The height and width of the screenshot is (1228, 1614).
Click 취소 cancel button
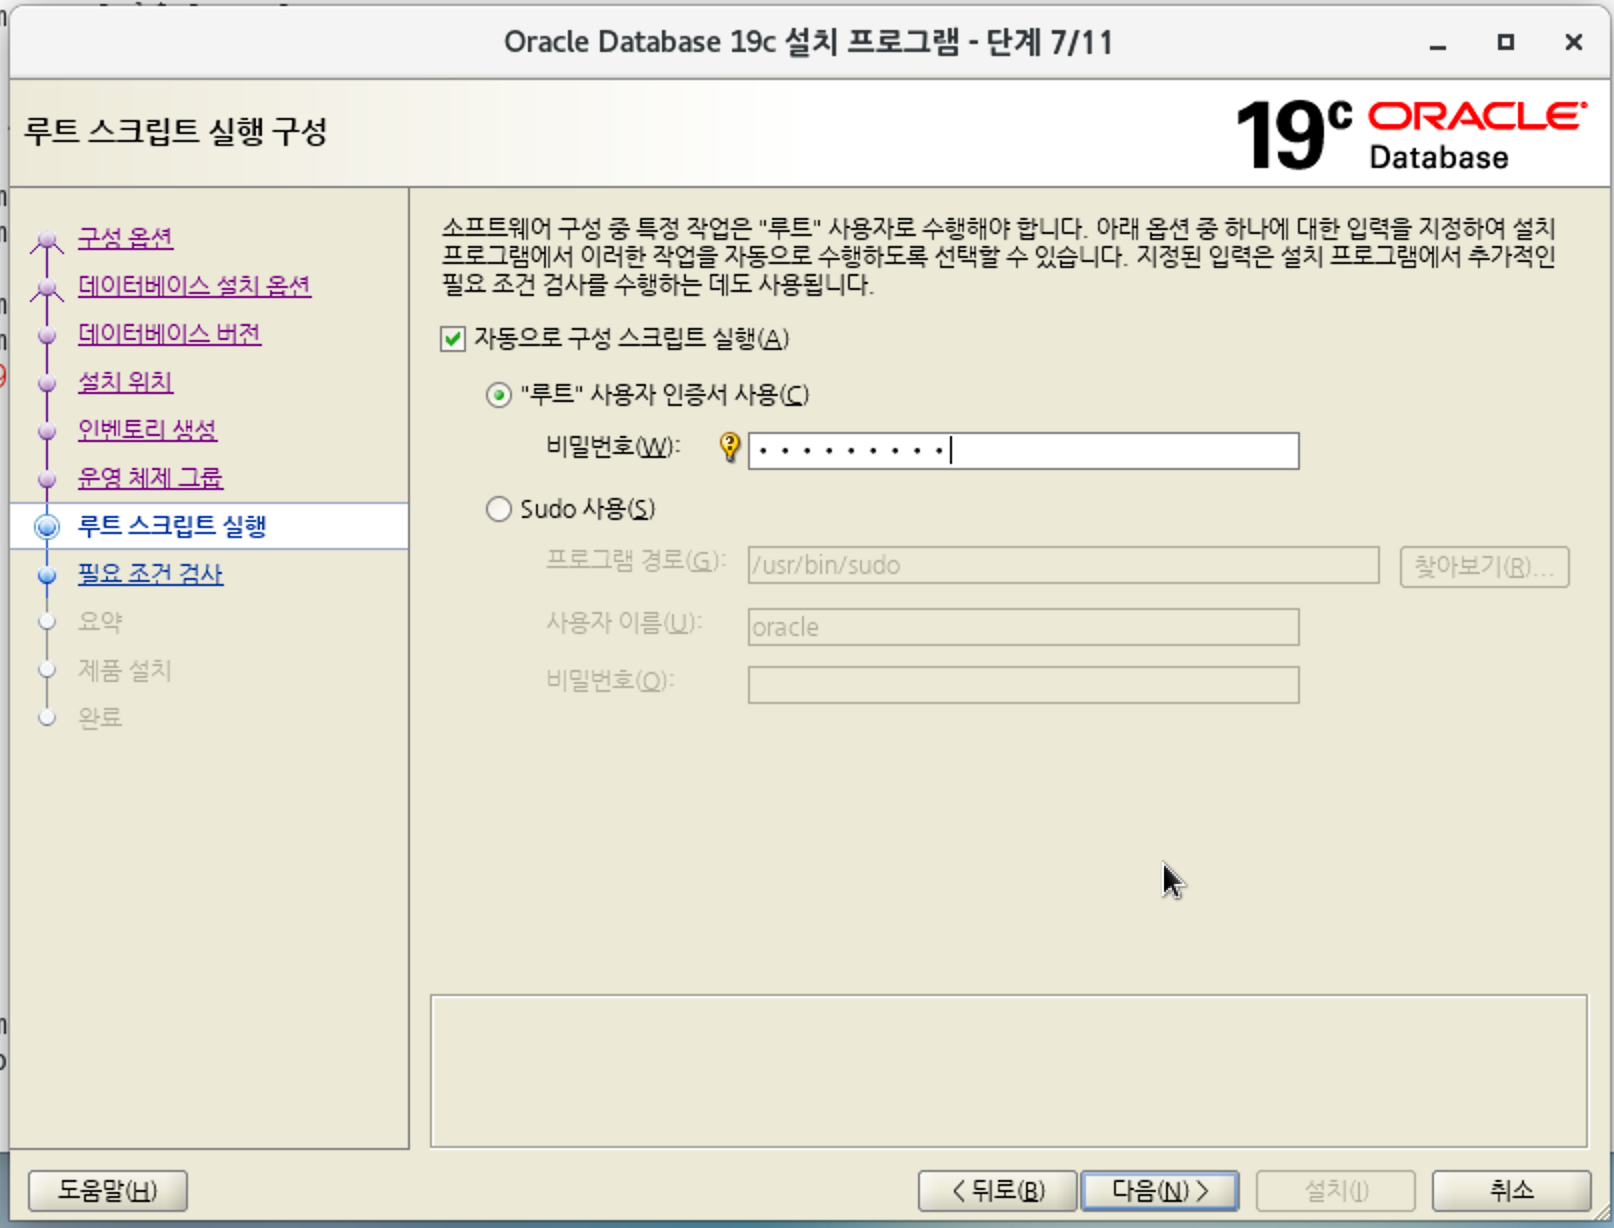tap(1511, 1191)
